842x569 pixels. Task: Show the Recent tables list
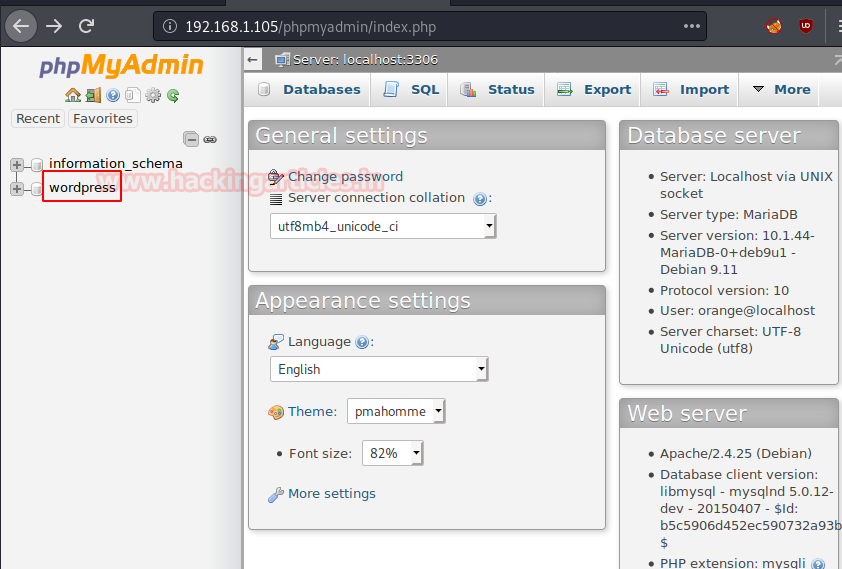(38, 118)
